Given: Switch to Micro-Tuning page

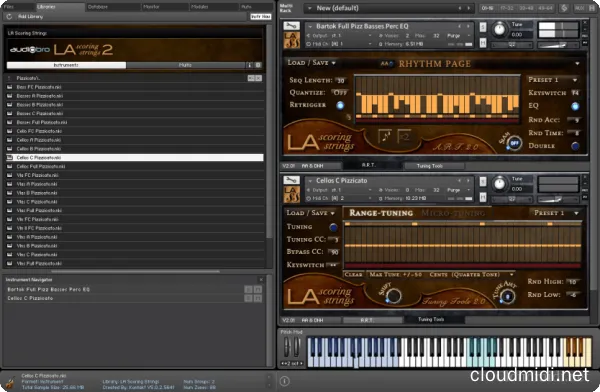Looking at the screenshot, I should (453, 213).
